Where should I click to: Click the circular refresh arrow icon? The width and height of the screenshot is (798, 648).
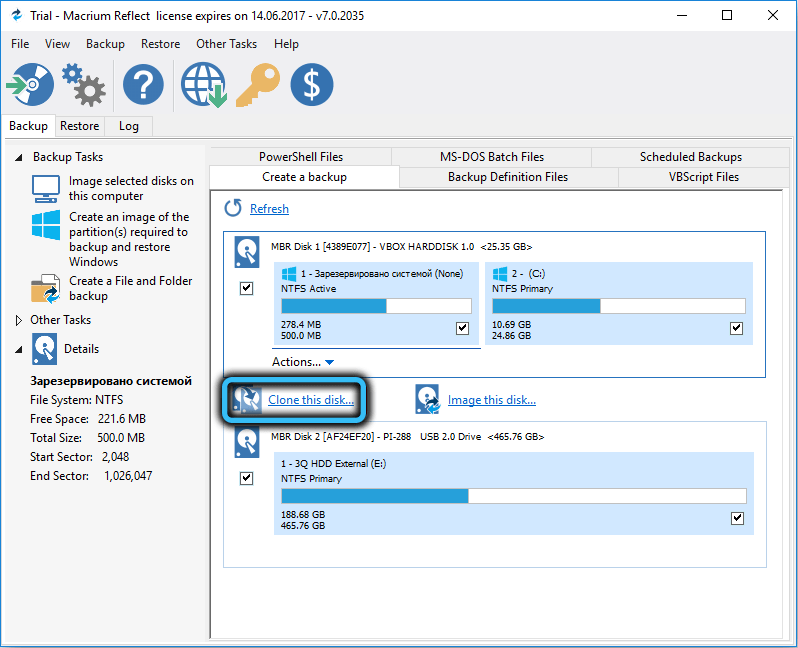click(233, 208)
